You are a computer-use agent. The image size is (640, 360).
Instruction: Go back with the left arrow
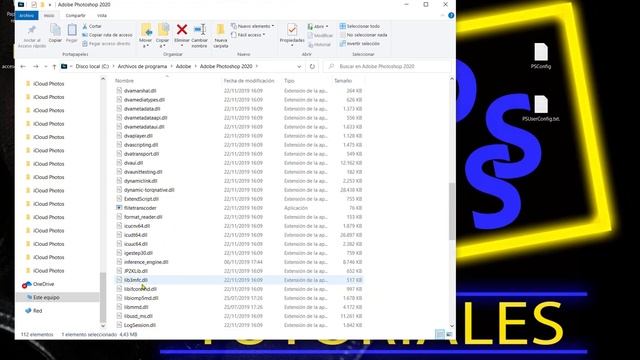[x=23, y=66]
